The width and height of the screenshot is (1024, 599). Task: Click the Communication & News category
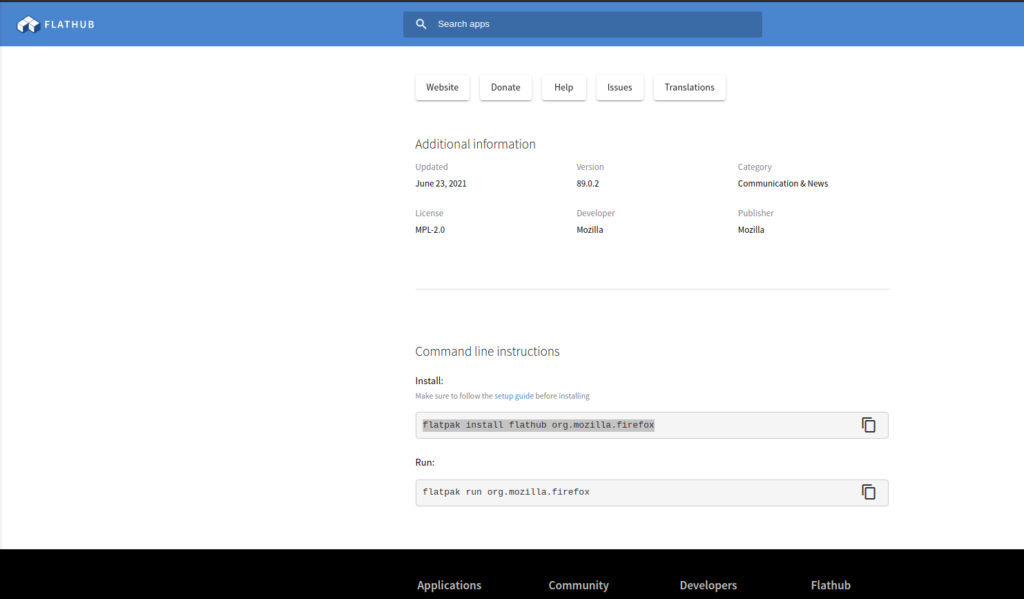[782, 184]
